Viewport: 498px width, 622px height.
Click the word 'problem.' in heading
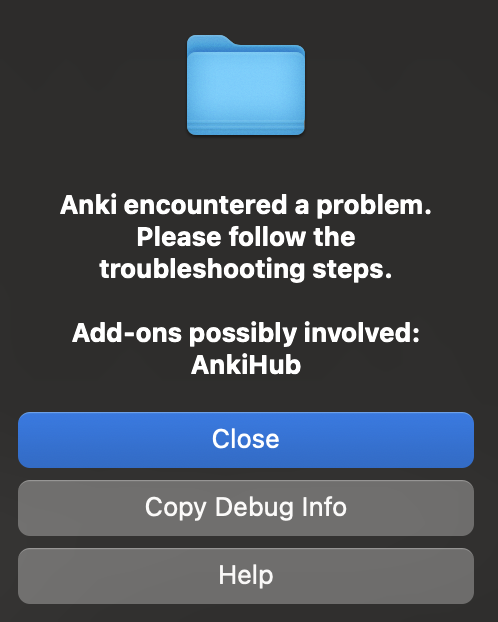pyautogui.click(x=374, y=206)
